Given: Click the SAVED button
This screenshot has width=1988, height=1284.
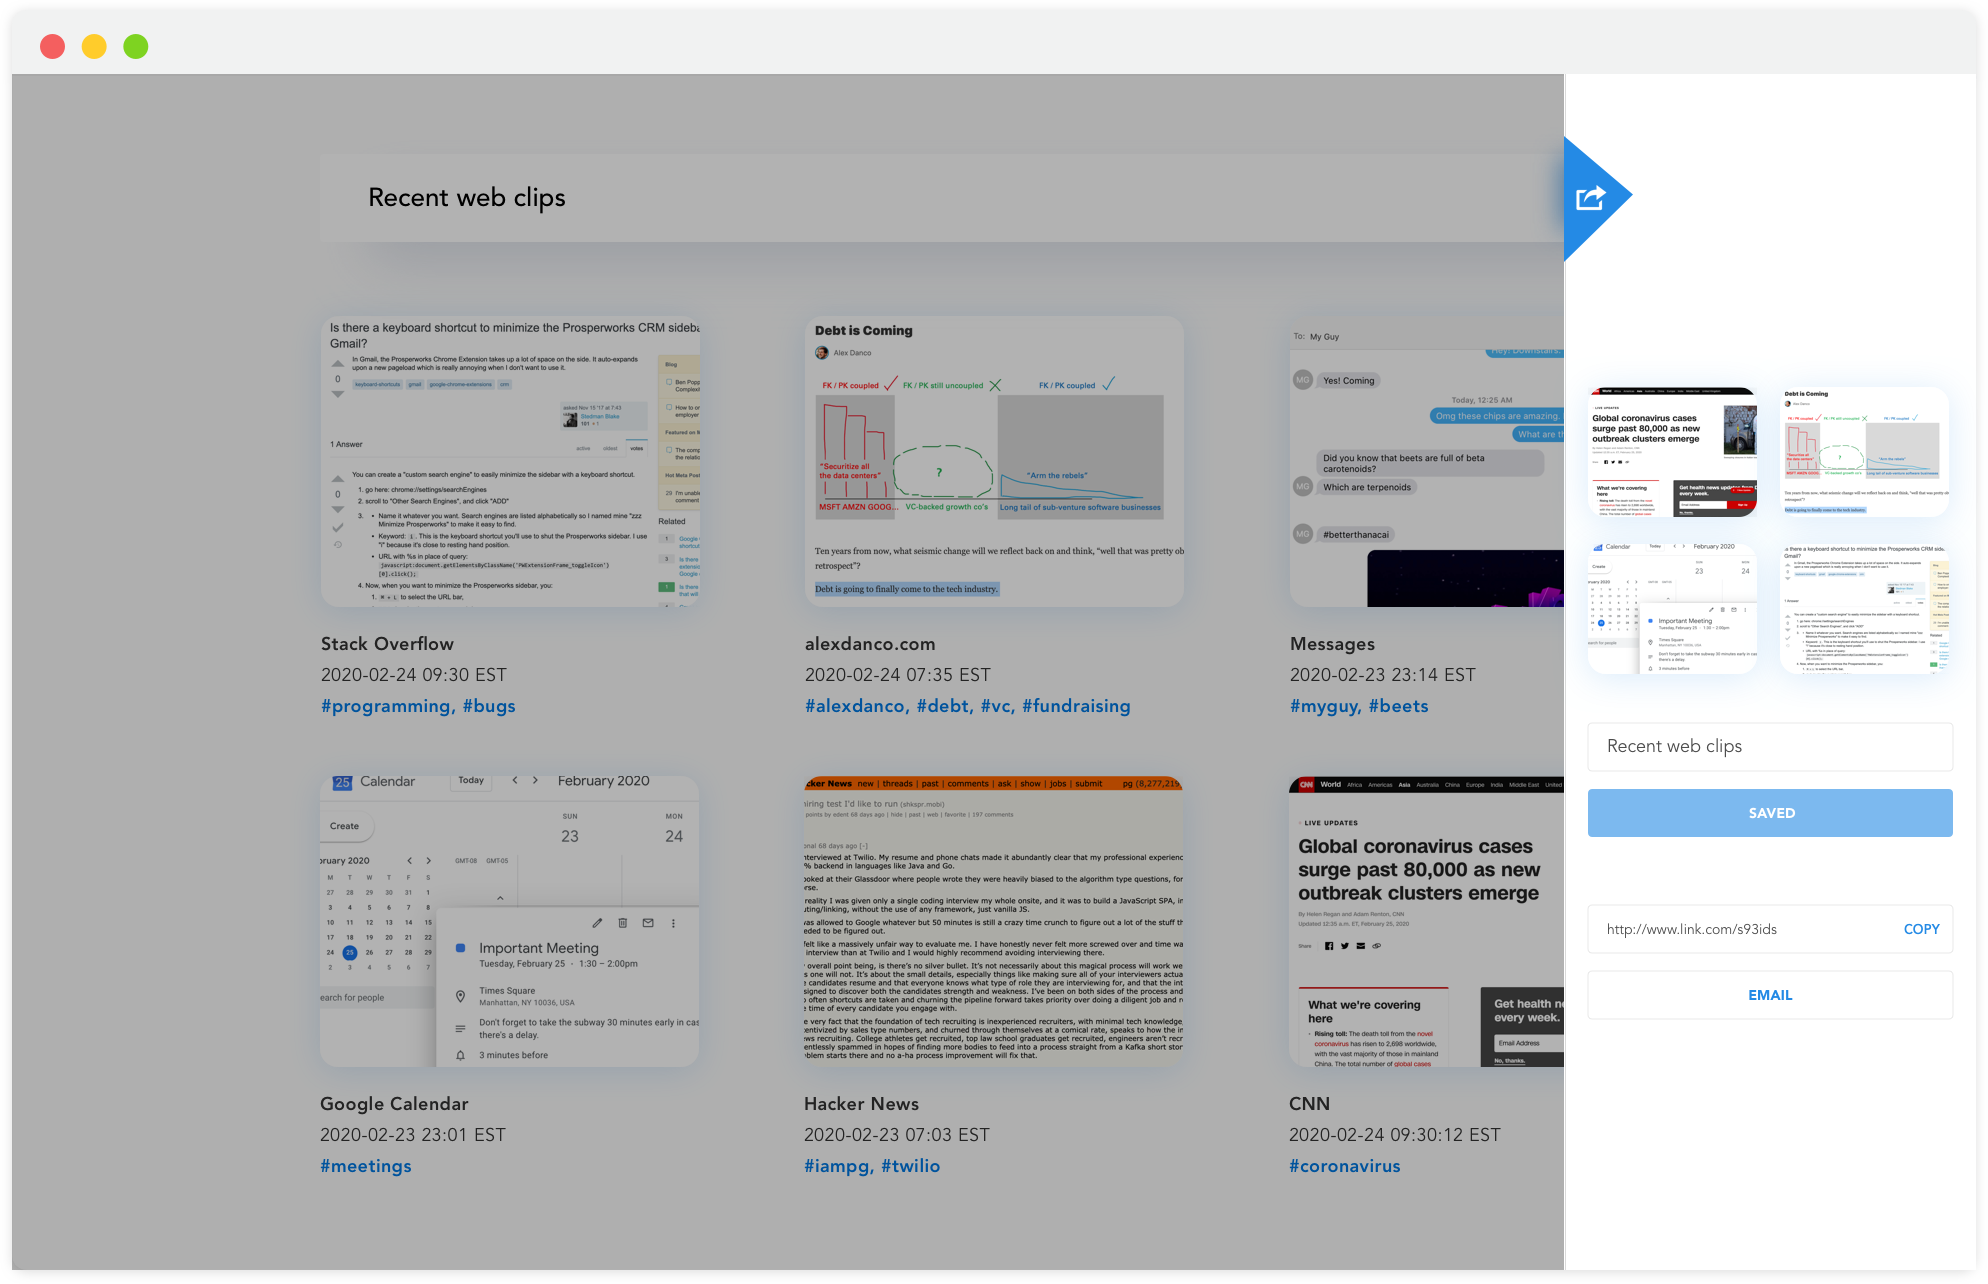Looking at the screenshot, I should coord(1769,813).
